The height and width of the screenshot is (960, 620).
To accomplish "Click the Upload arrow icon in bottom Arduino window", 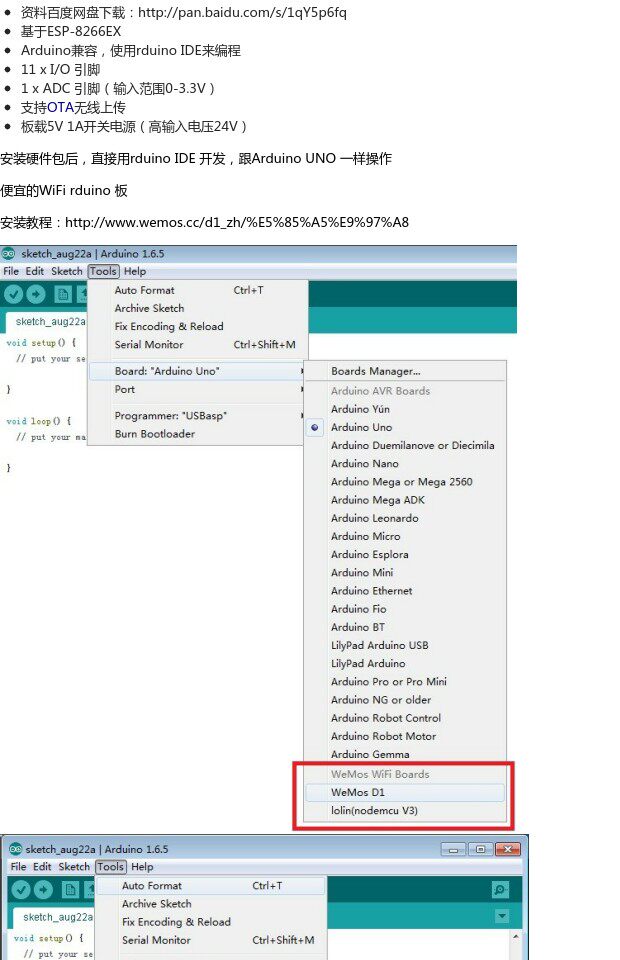I will click(x=43, y=890).
